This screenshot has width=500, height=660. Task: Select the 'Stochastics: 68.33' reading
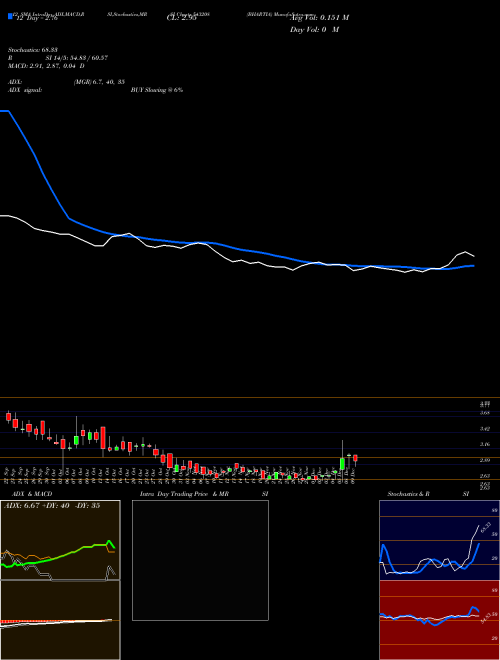pos(33,50)
